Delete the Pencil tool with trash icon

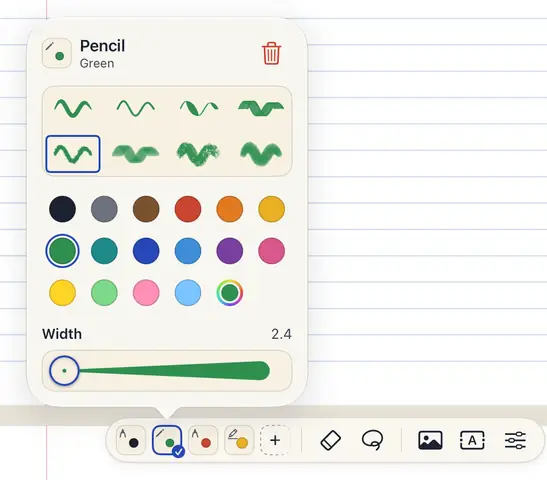click(271, 53)
